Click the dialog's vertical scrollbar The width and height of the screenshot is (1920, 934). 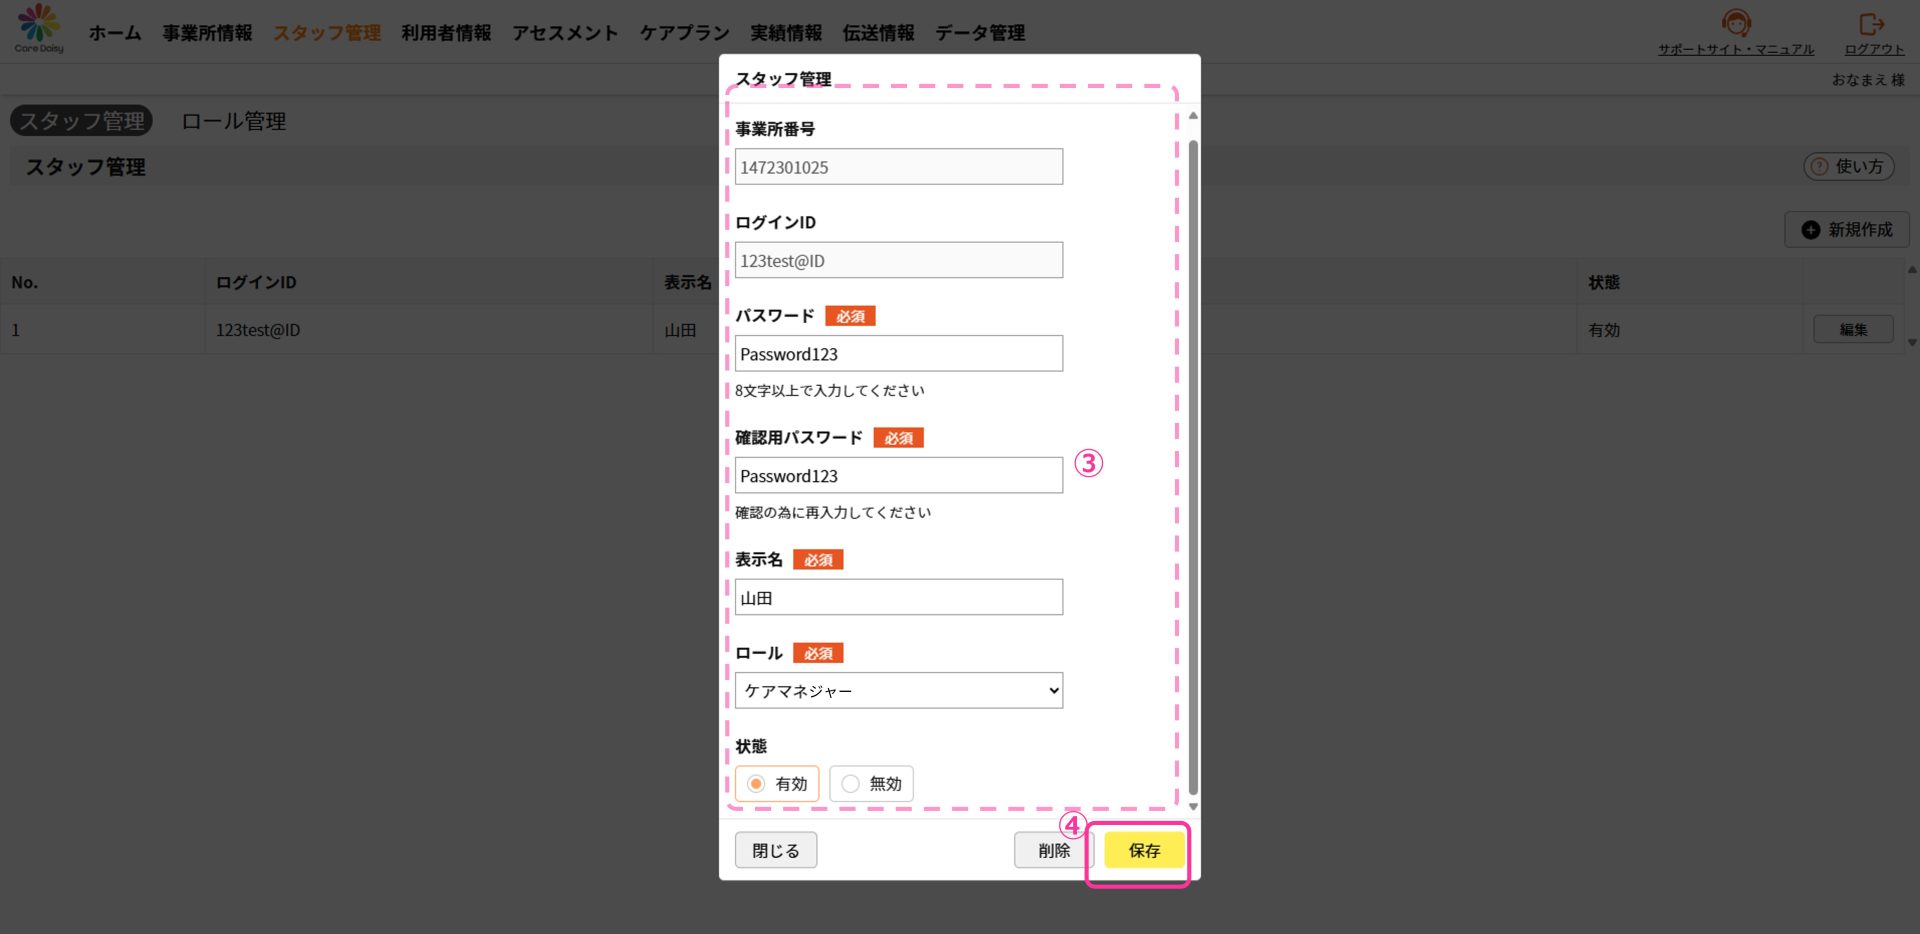[x=1193, y=460]
